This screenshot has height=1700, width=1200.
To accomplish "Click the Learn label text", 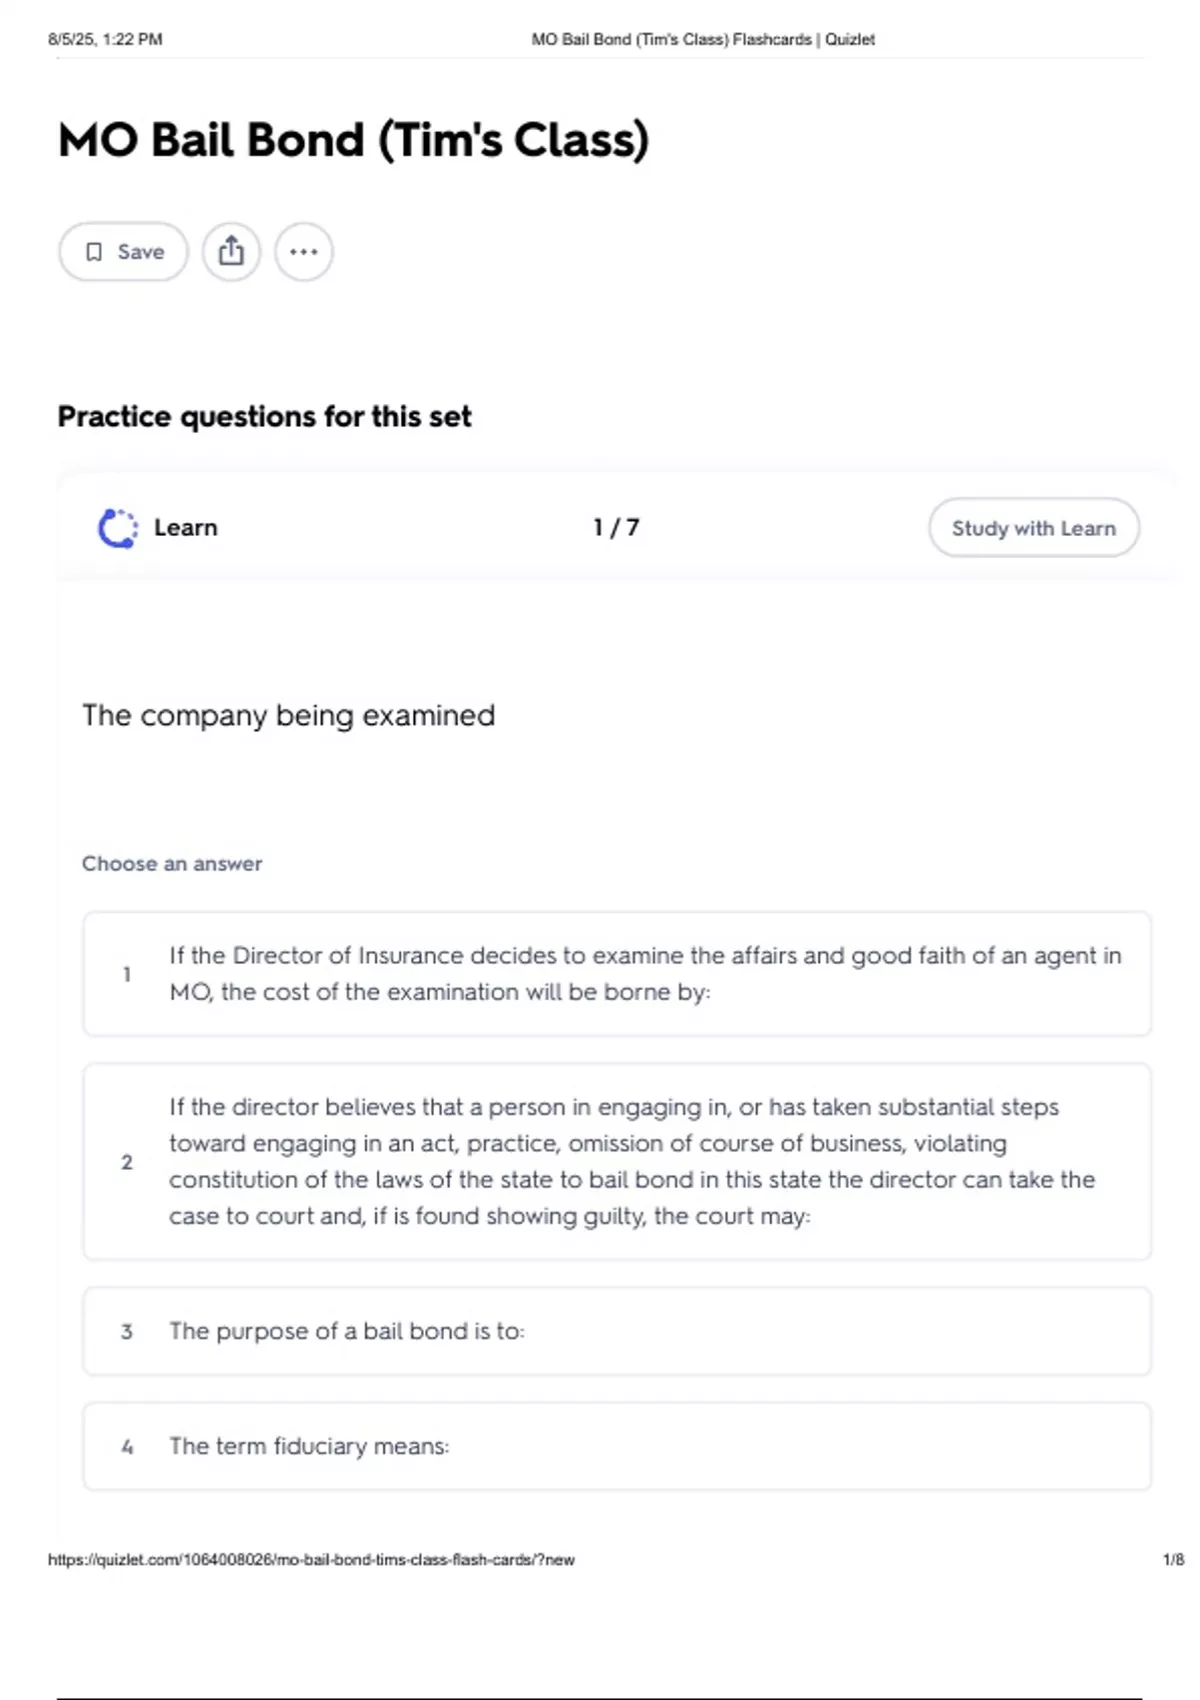I will 186,528.
